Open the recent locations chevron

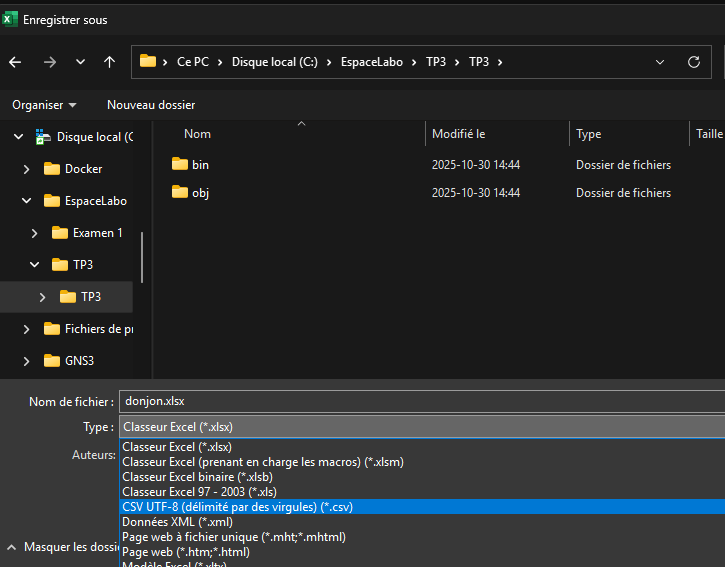80,62
